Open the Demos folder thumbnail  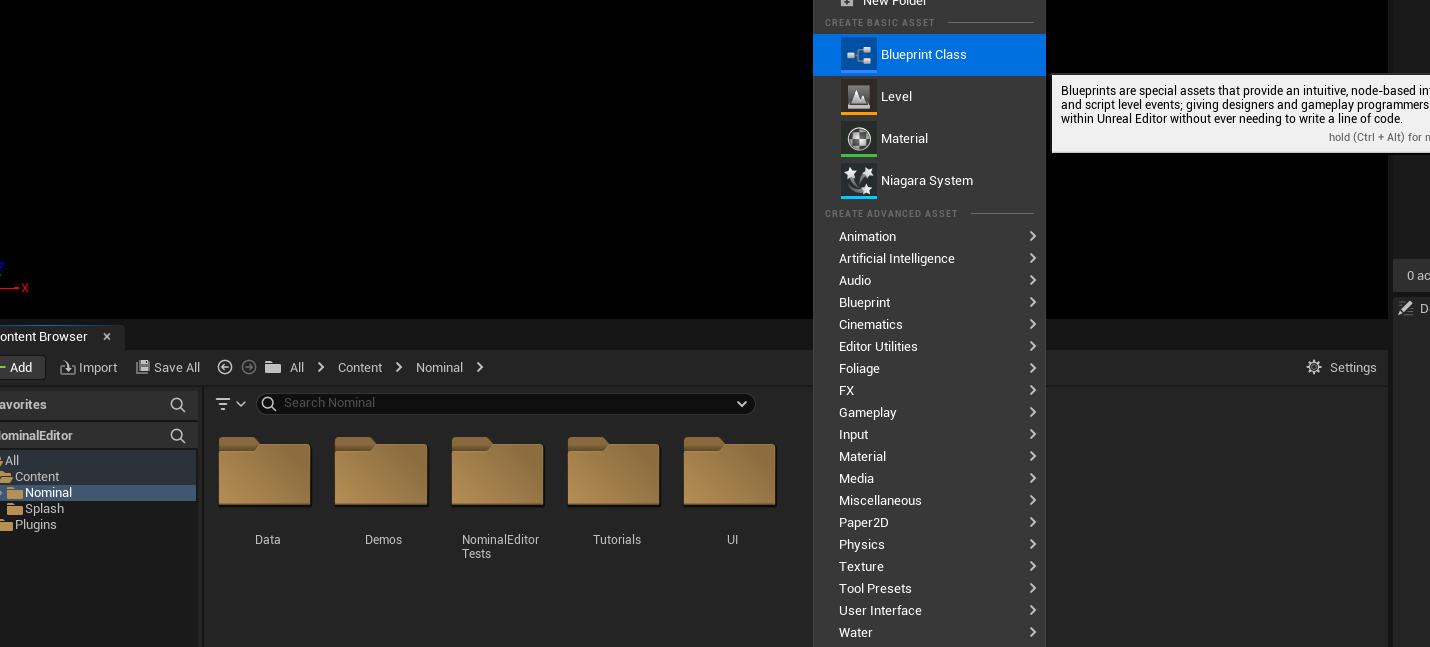(381, 472)
